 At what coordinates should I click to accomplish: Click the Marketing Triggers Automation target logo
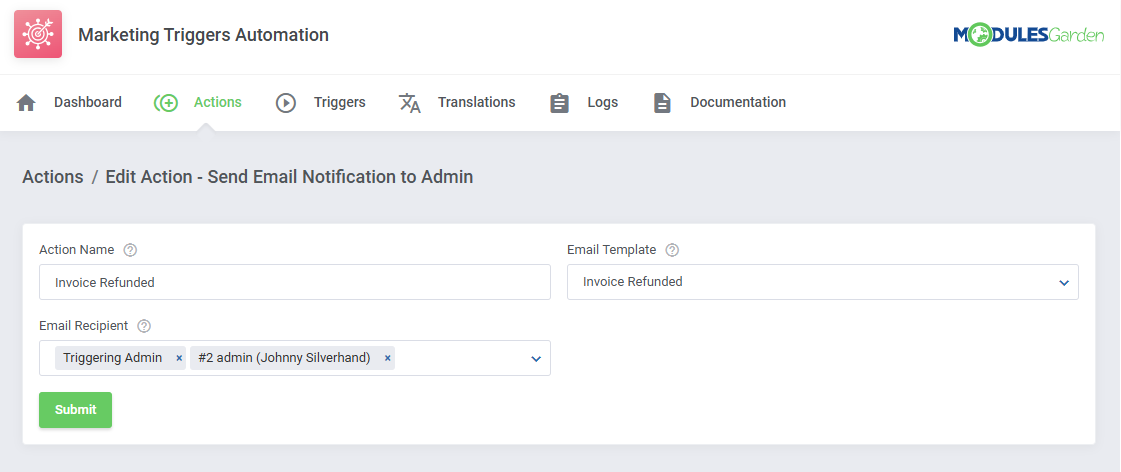click(x=38, y=34)
